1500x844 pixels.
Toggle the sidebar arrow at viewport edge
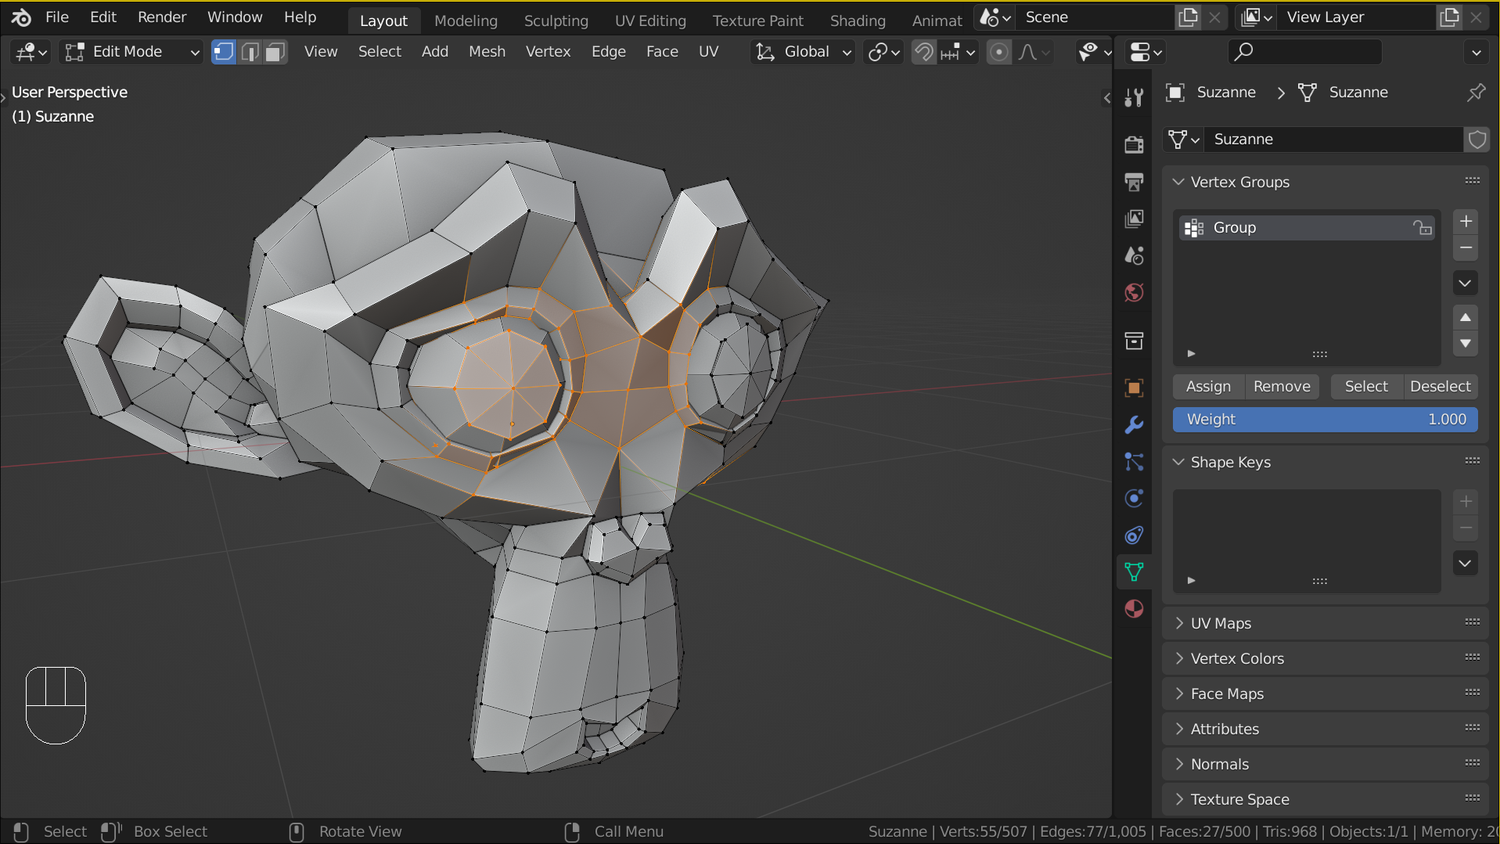point(1106,97)
